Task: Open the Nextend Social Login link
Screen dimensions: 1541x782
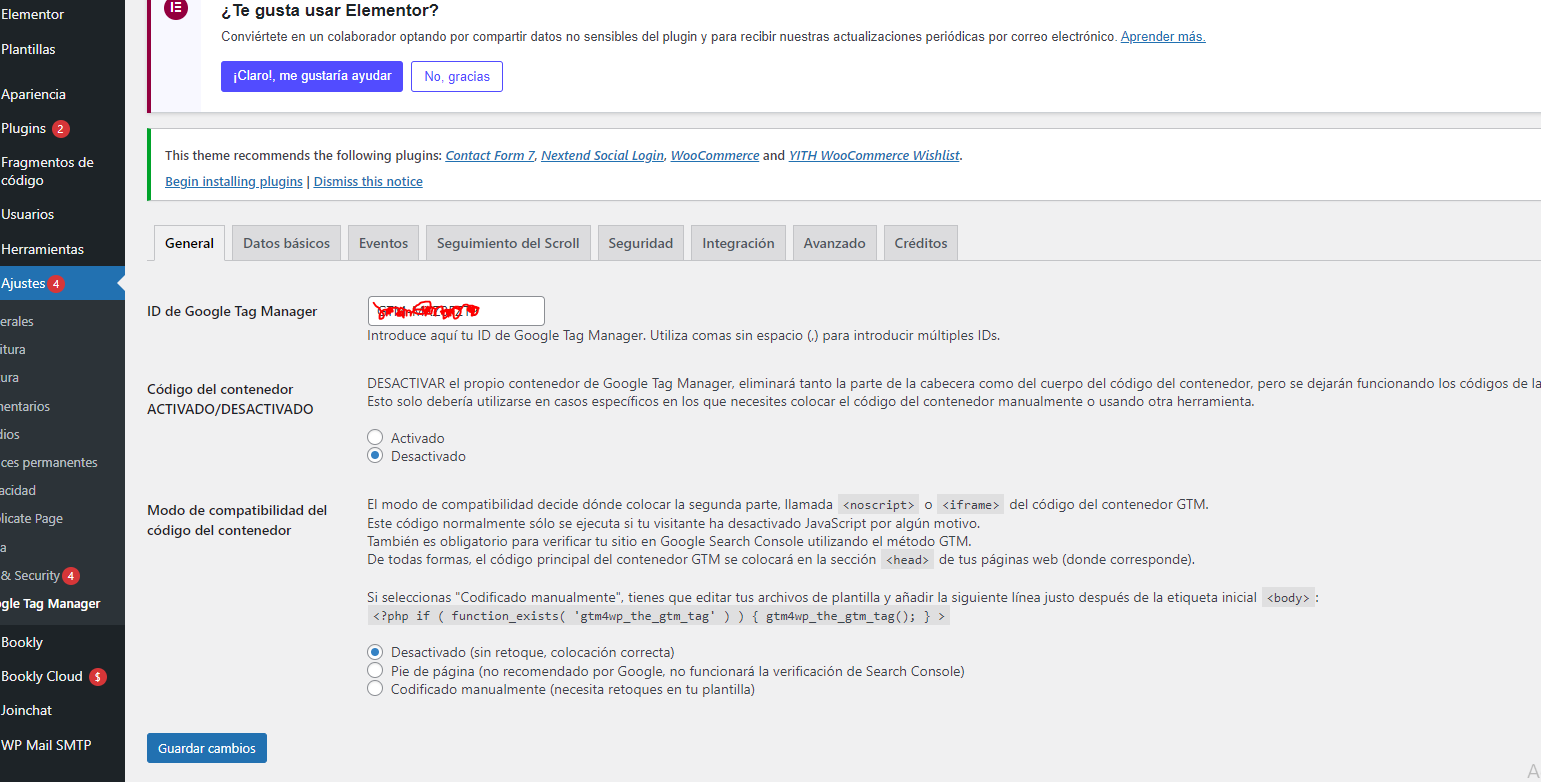Action: click(602, 155)
